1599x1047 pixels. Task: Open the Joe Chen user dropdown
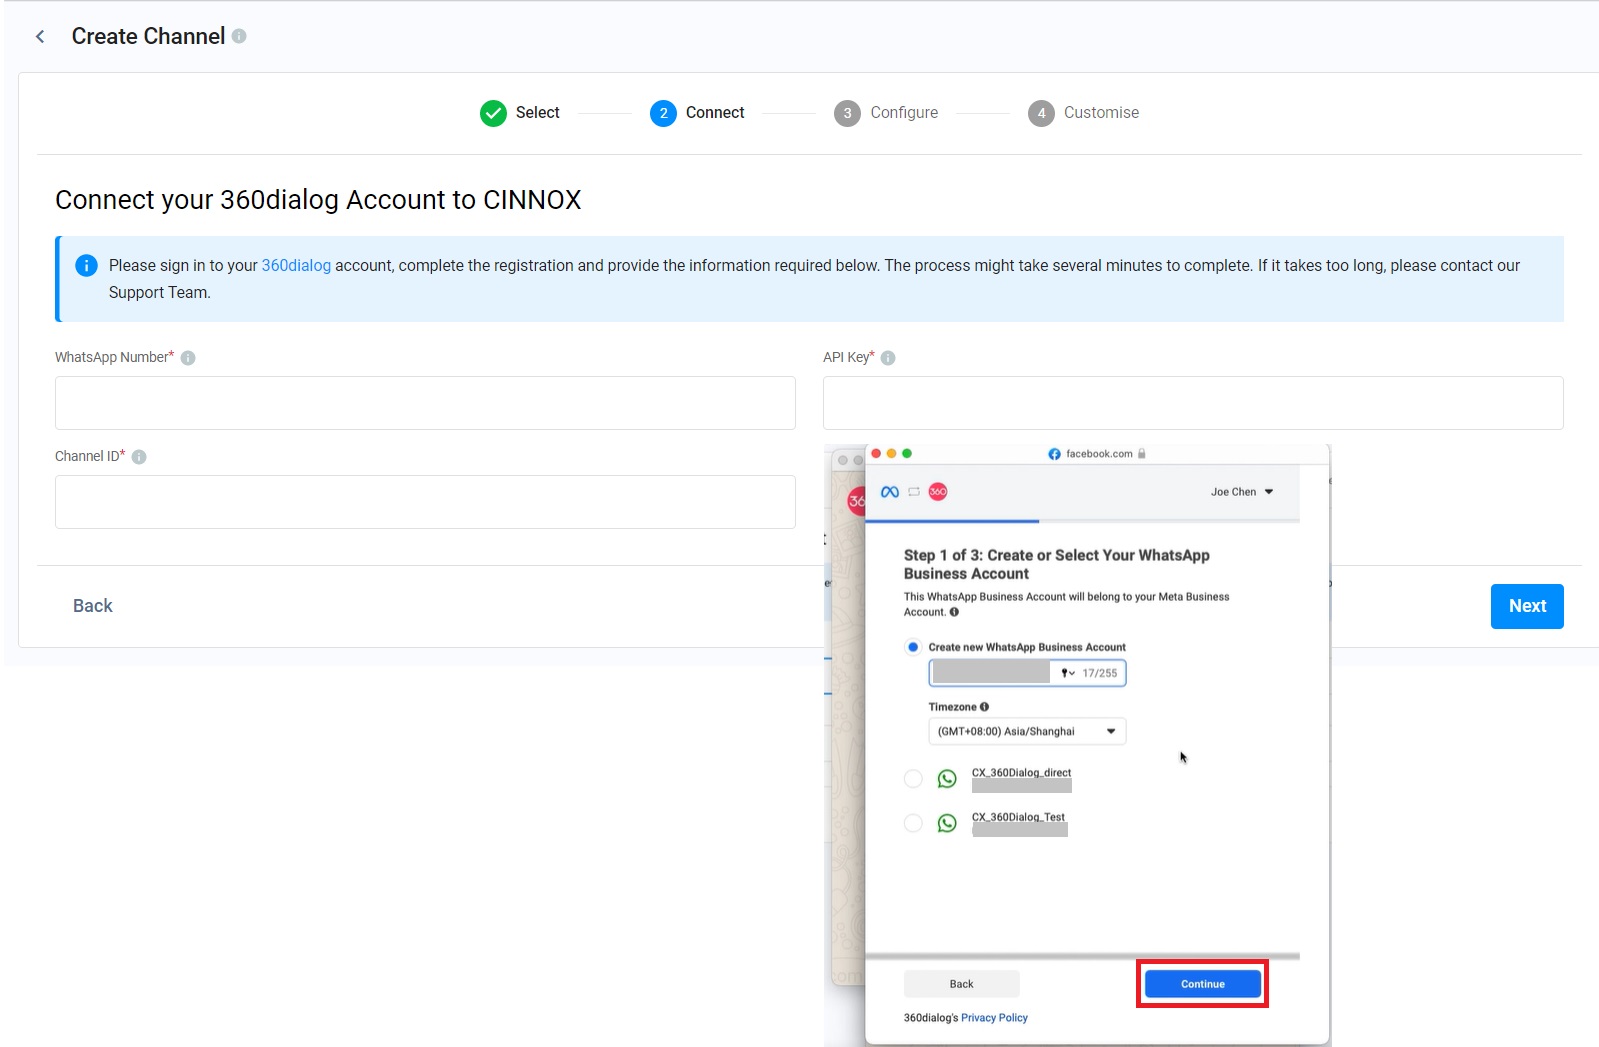1242,492
